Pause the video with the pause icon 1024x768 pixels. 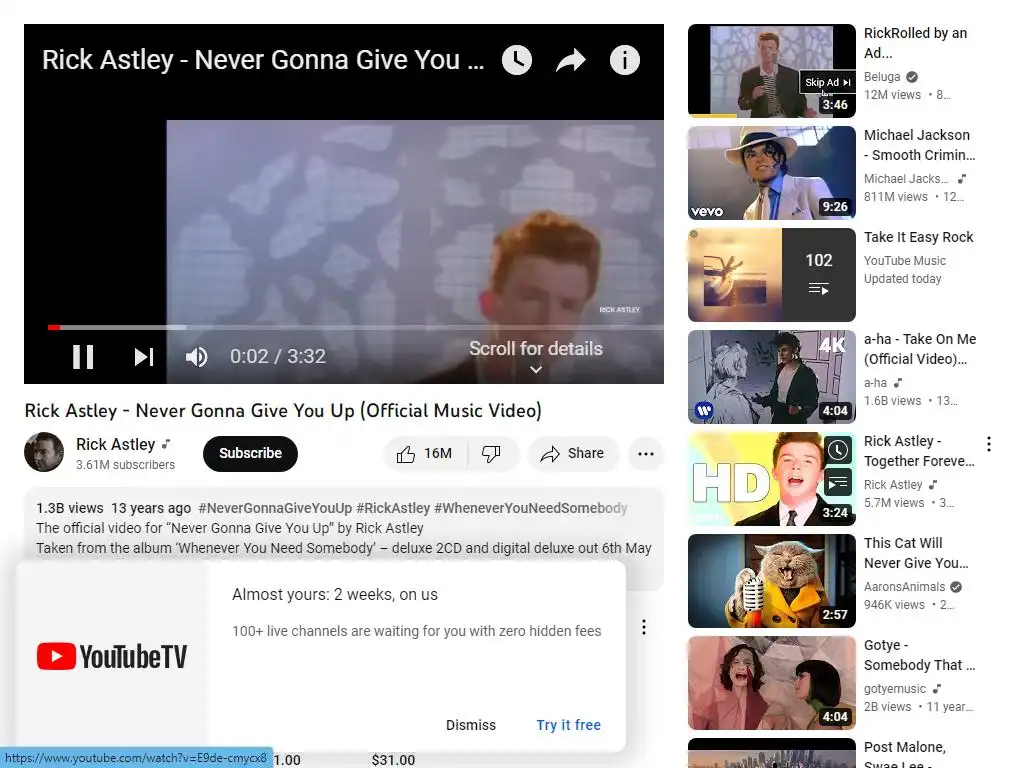(83, 357)
